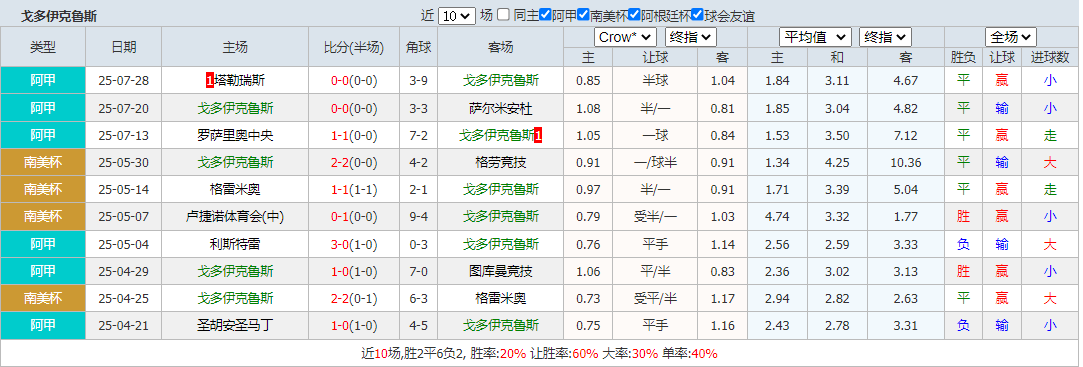Click the red card badge beside 塔勒瑞斯
Screen dimensions: 1083x367
[210, 81]
